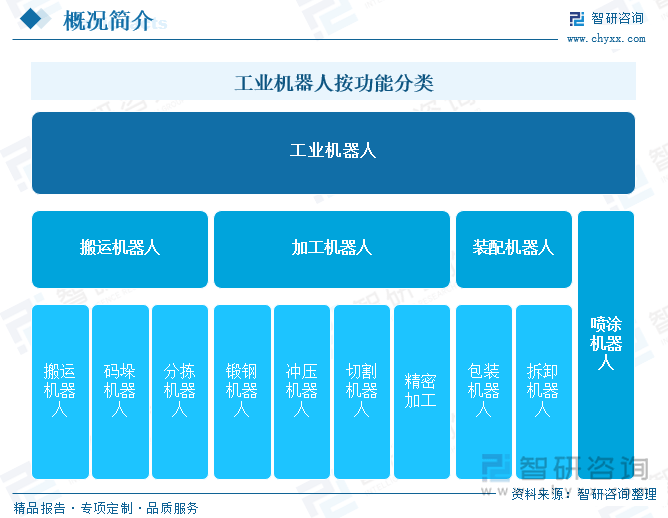Viewport: 668px width, 518px height.
Task: Click the 概况简介 heading text
Action: click(108, 20)
